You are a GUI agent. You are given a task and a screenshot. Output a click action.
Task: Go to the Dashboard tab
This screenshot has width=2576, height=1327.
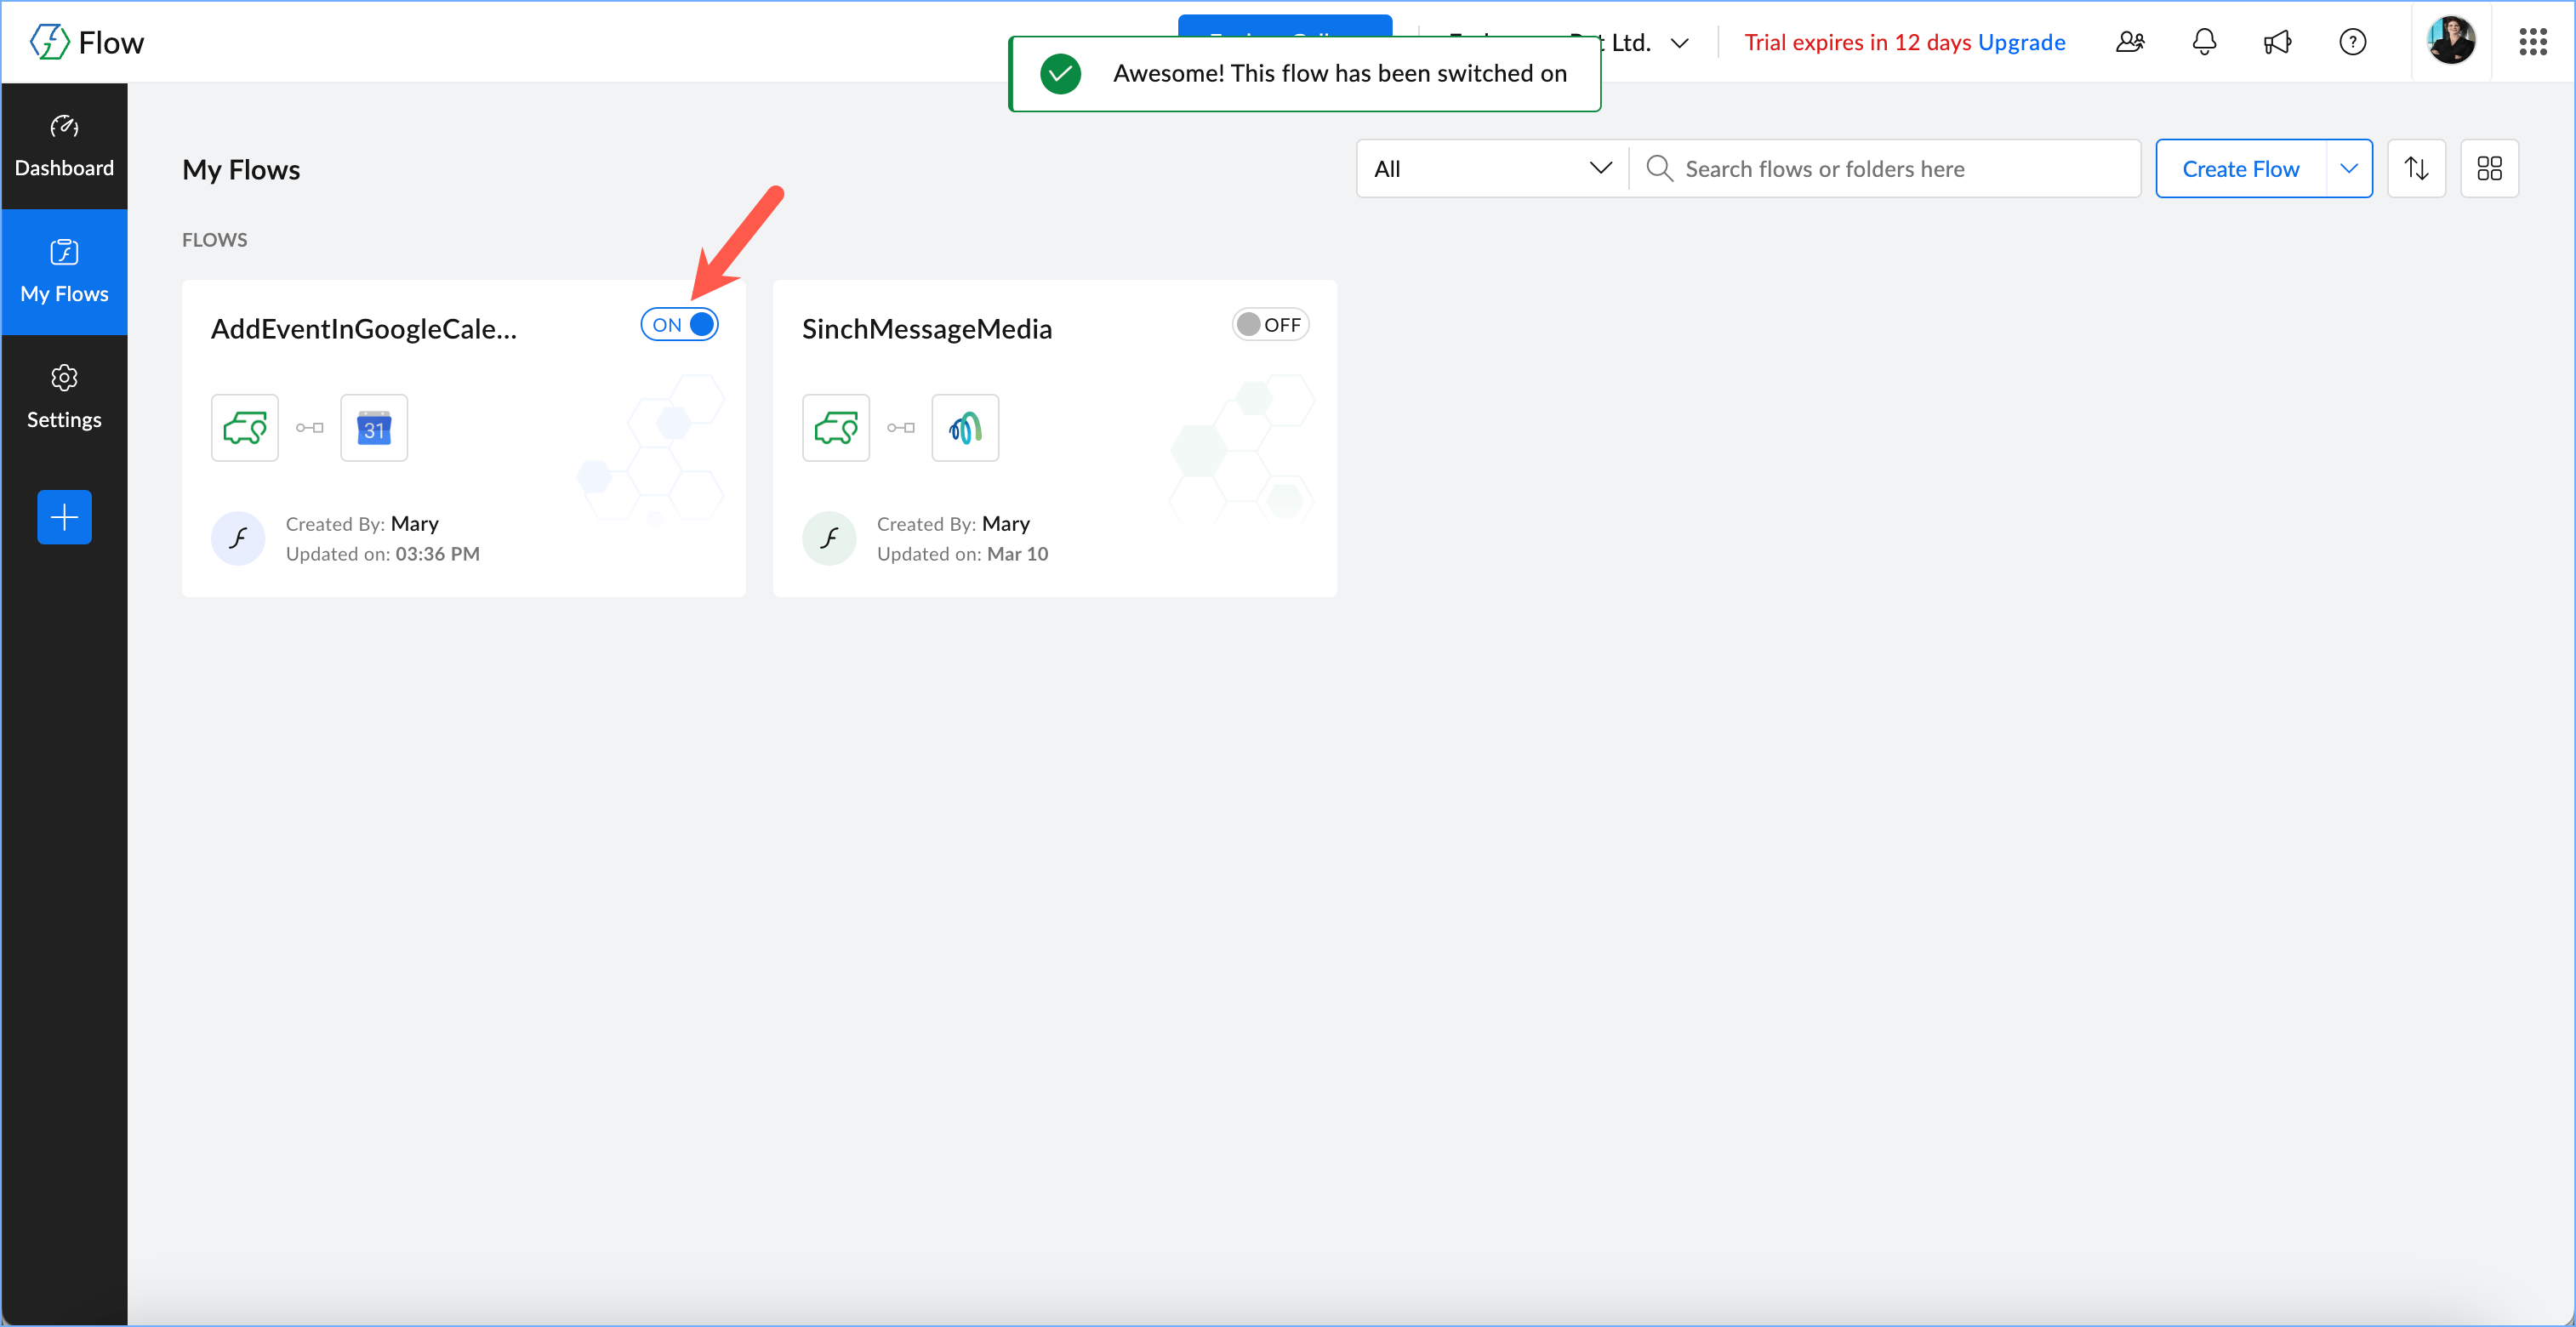64,146
